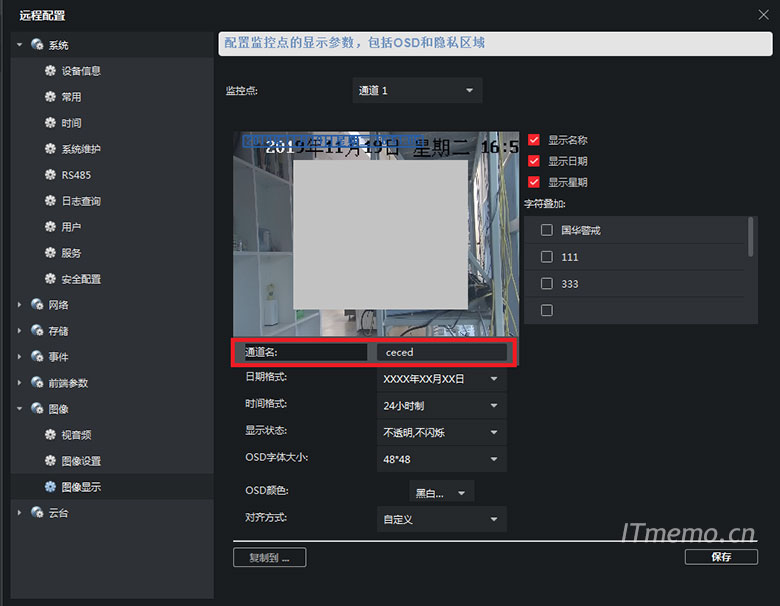This screenshot has height=606, width=780.
Task: Open the 监控点 通道 1 dropdown
Action: pos(417,91)
